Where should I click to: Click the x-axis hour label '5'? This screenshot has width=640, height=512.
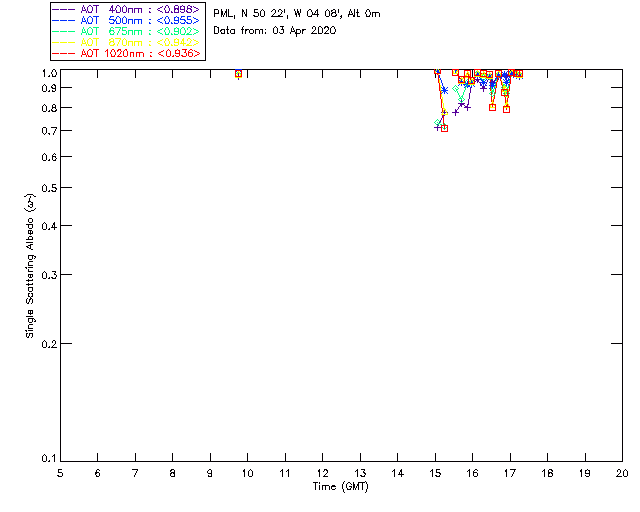[x=60, y=473]
